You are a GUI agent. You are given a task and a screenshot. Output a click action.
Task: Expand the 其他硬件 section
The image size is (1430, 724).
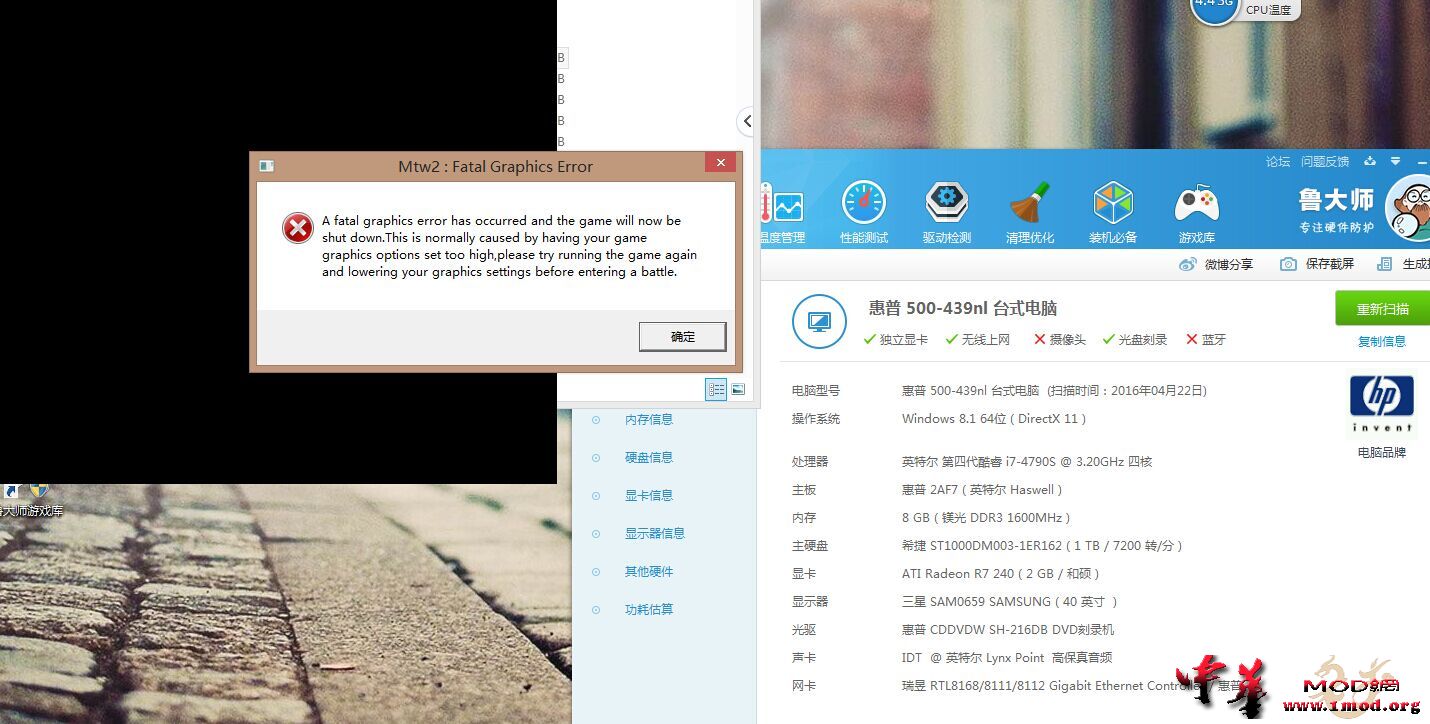pyautogui.click(x=648, y=571)
